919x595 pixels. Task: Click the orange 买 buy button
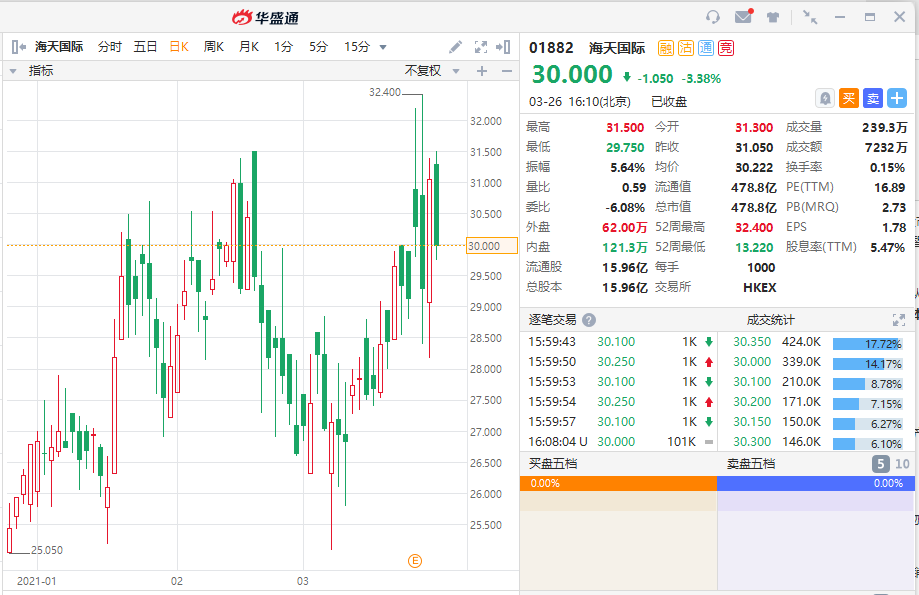(849, 98)
